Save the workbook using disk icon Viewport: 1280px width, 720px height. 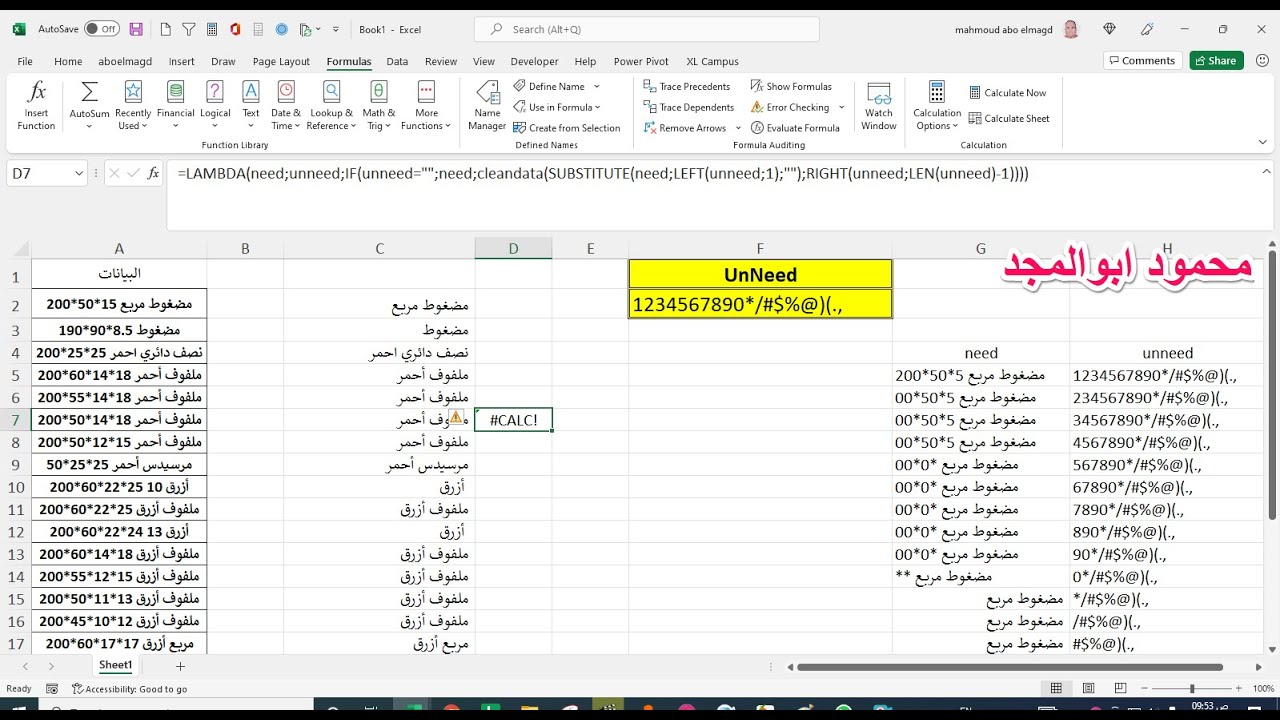pyautogui.click(x=136, y=29)
